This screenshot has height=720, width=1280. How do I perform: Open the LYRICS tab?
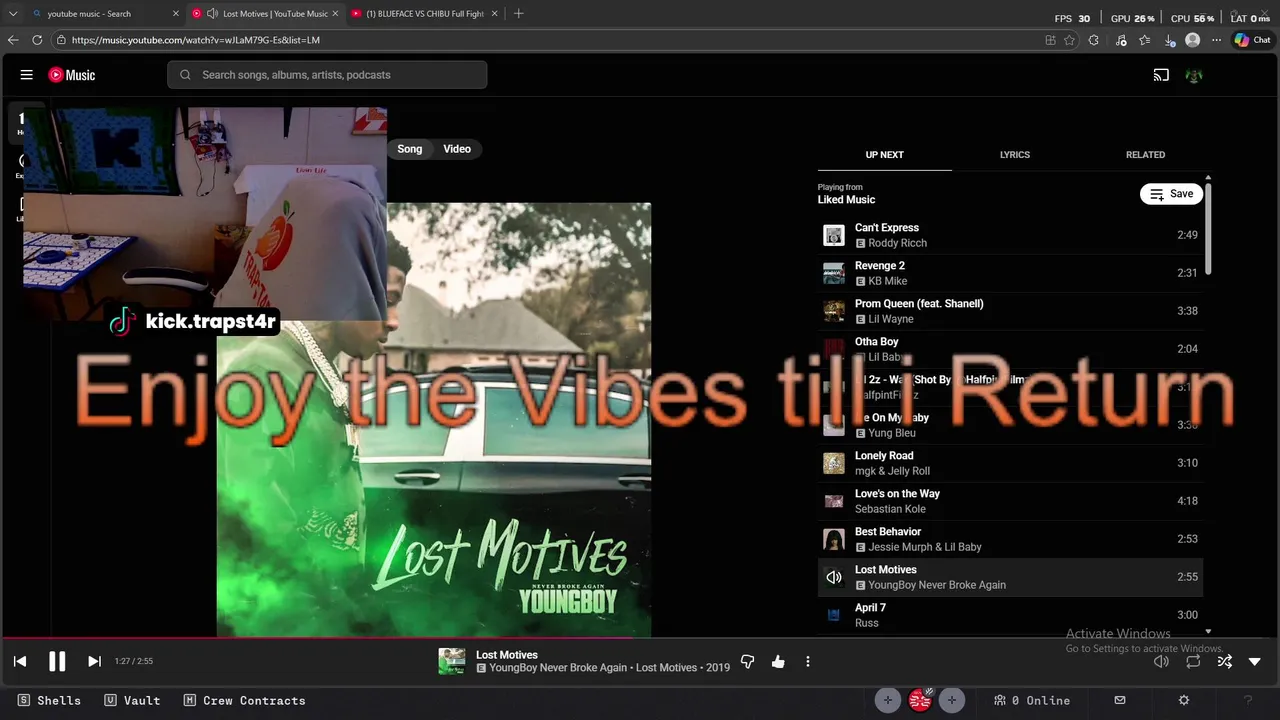pyautogui.click(x=1014, y=155)
